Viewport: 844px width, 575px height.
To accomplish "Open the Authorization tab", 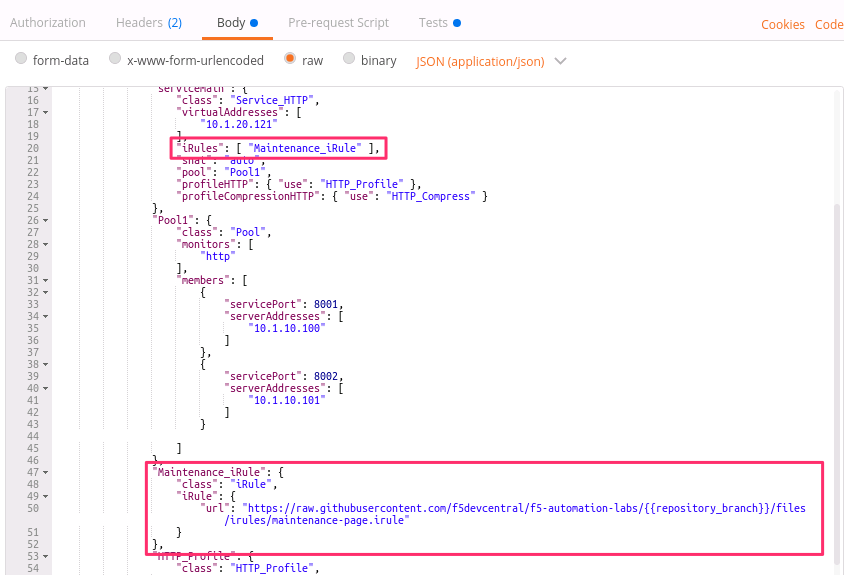I will pos(47,23).
